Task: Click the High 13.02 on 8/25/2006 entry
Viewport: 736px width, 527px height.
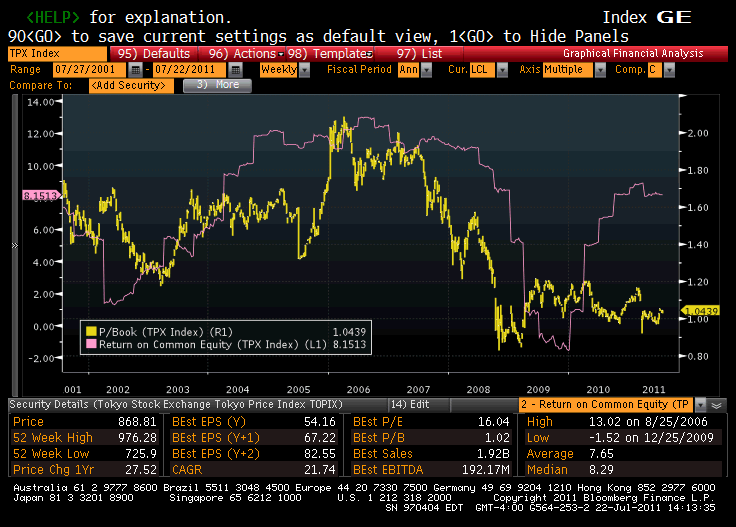Action: click(648, 422)
